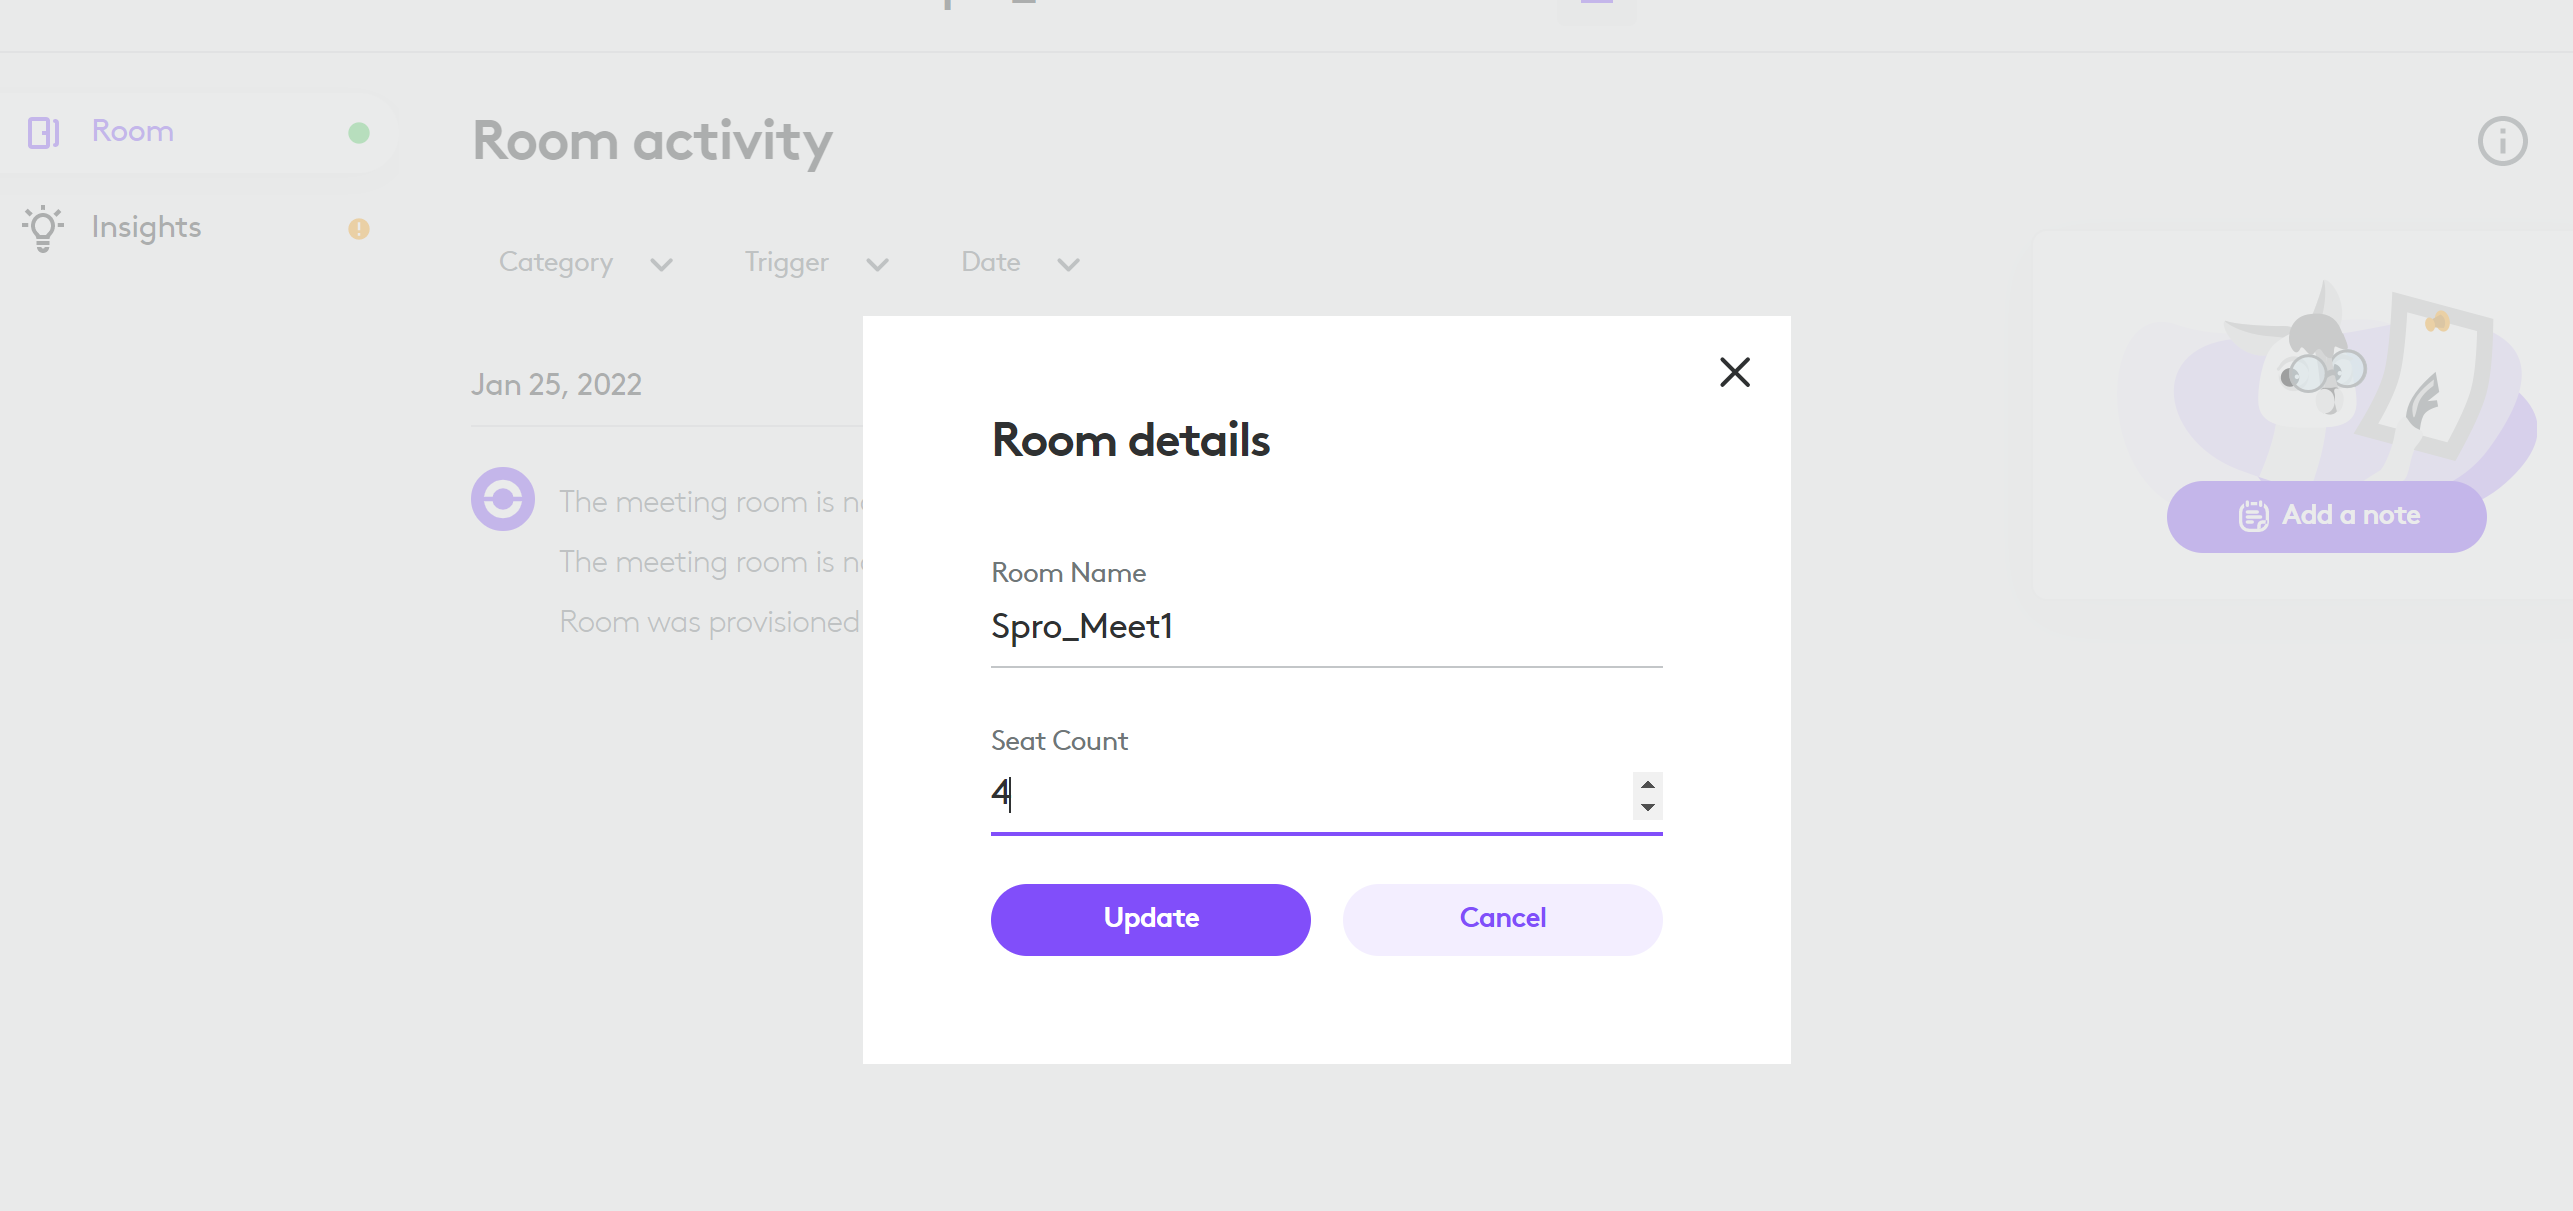2573x1211 pixels.
Task: Click the Room Name input field
Action: click(1326, 627)
